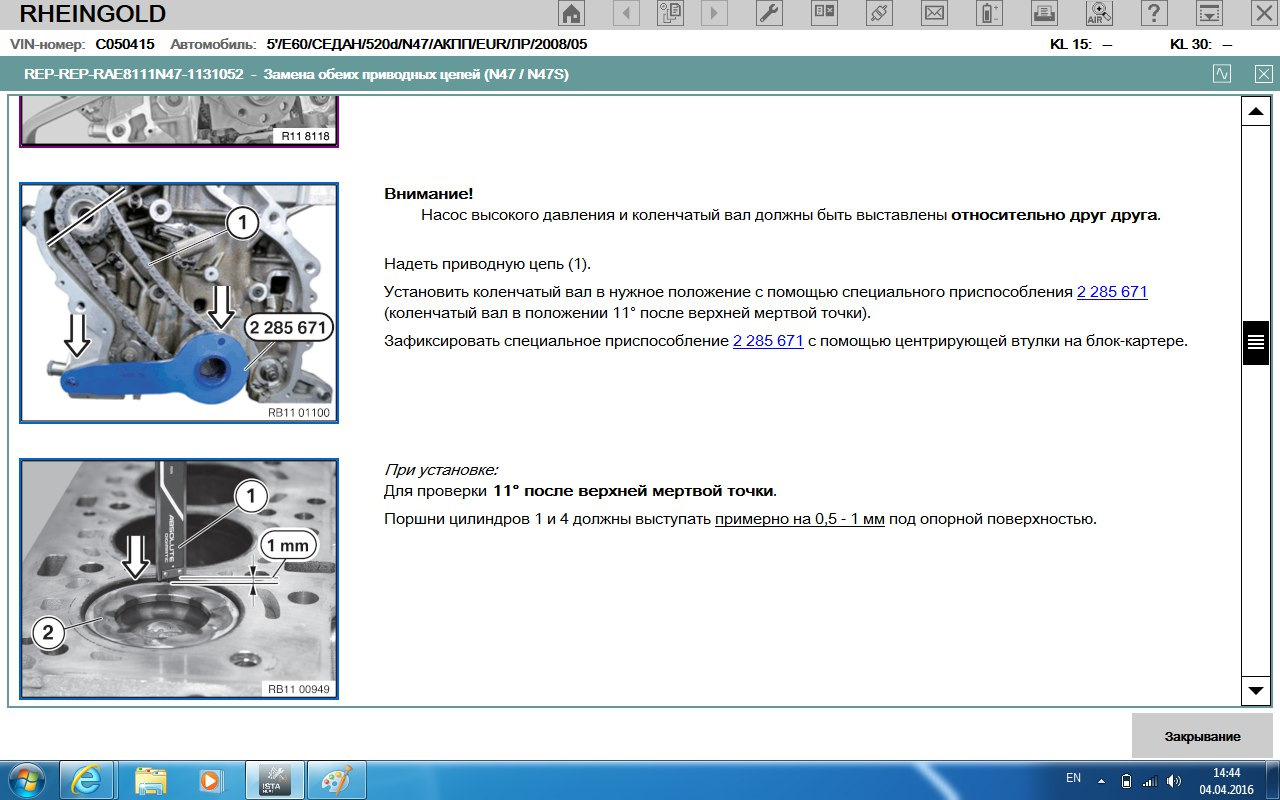Open the envelope feedback icon
1280x800 pixels.
pyautogui.click(x=934, y=13)
